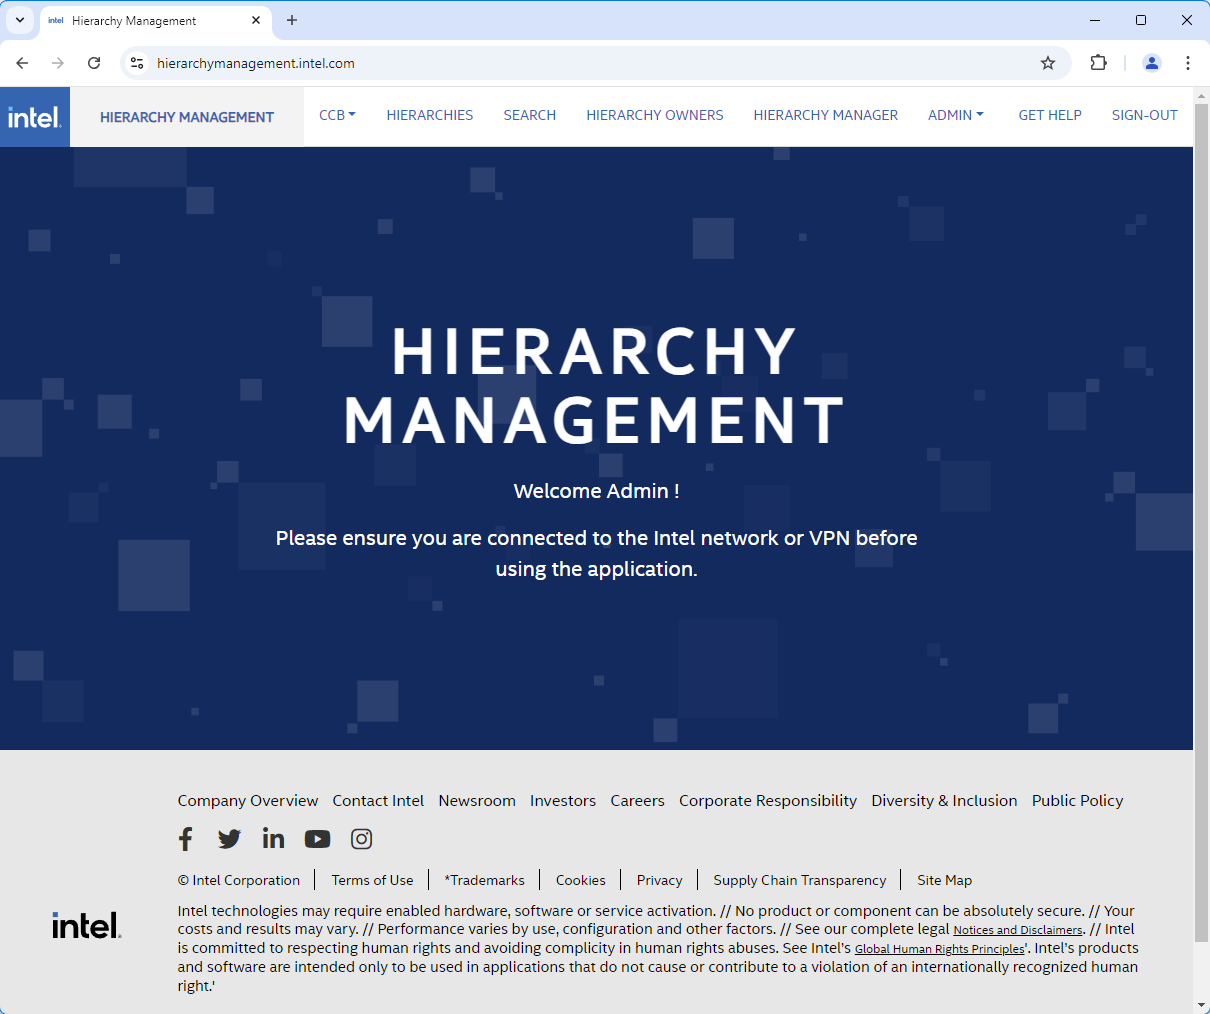The image size is (1210, 1014).
Task: Click the scrollbar down arrow
Action: click(1201, 1004)
